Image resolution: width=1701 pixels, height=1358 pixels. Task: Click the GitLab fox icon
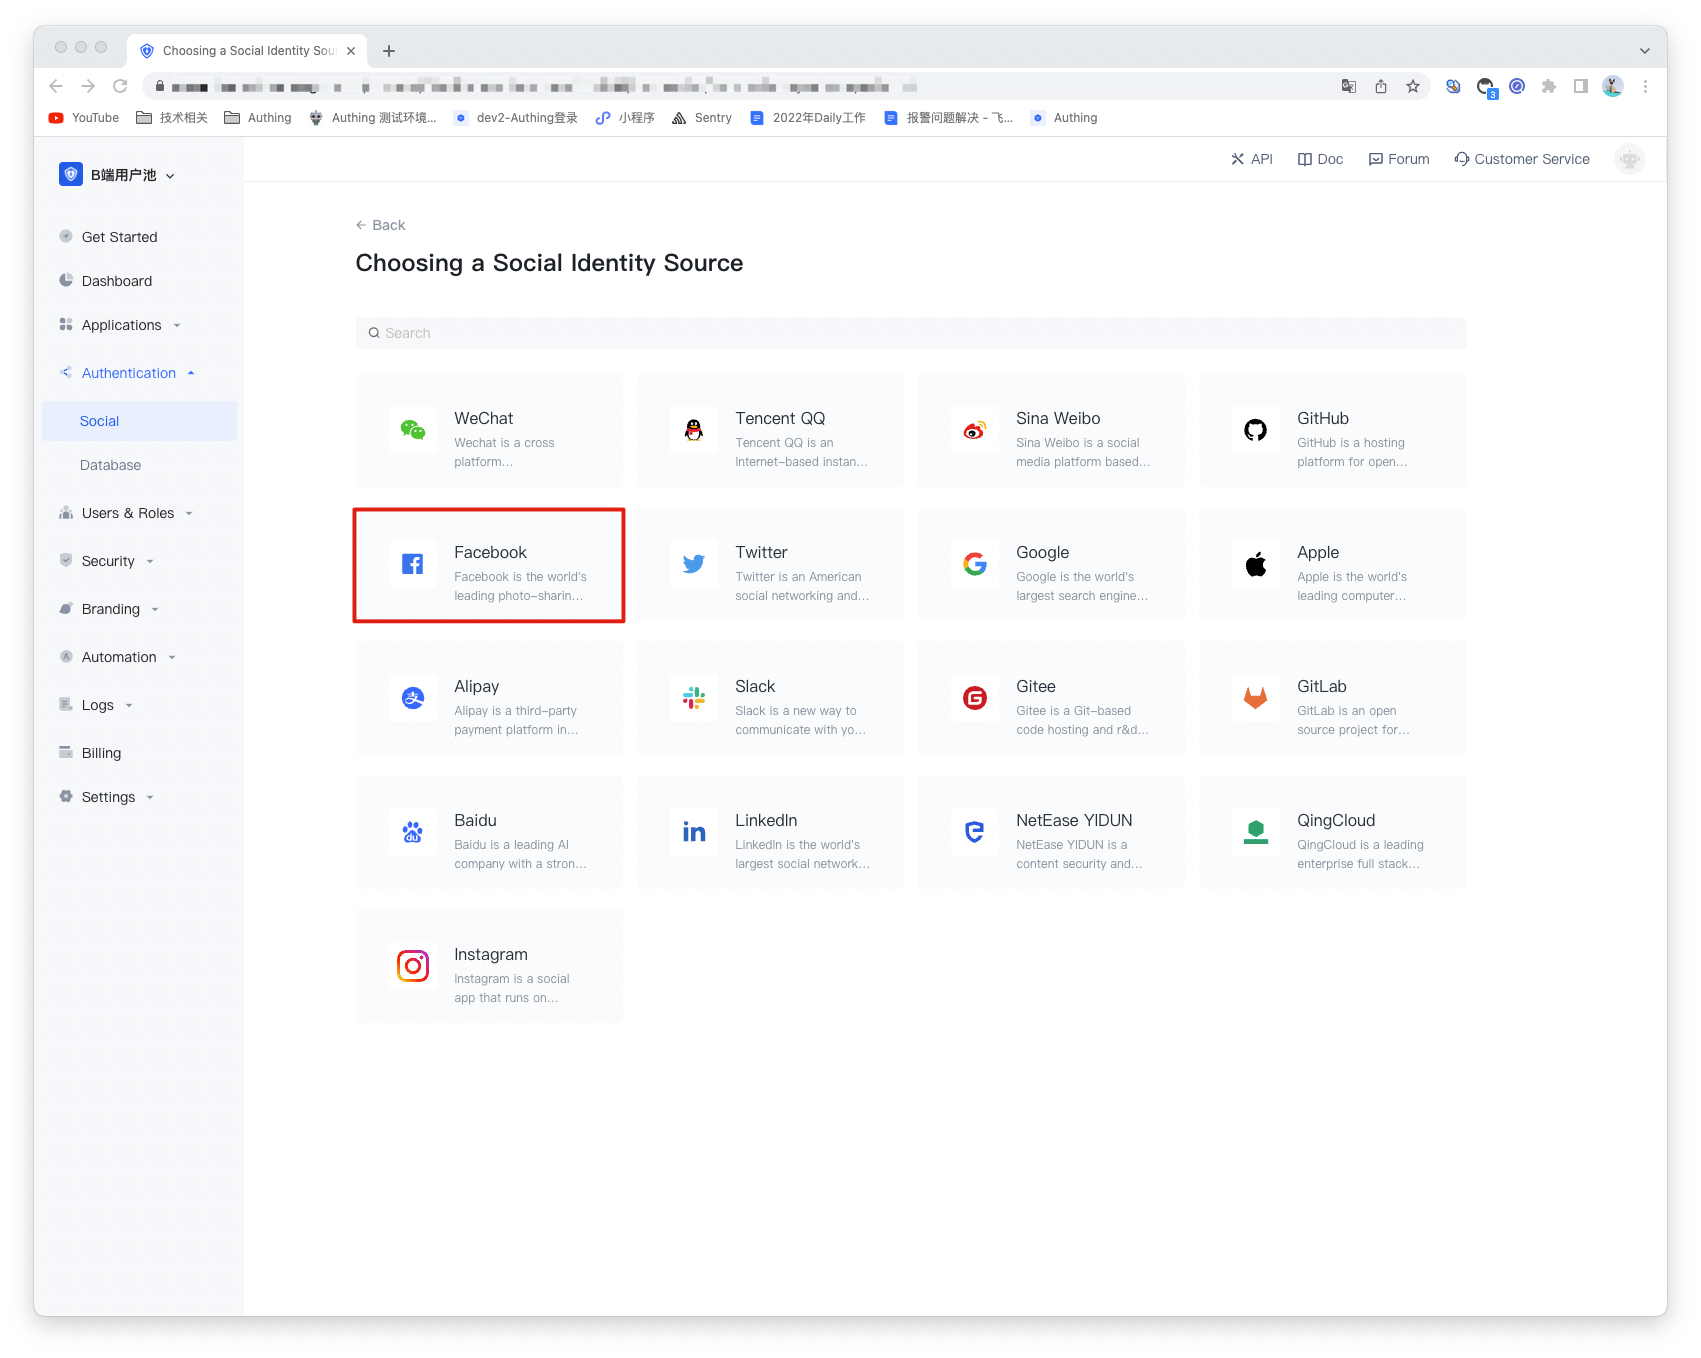tap(1255, 699)
